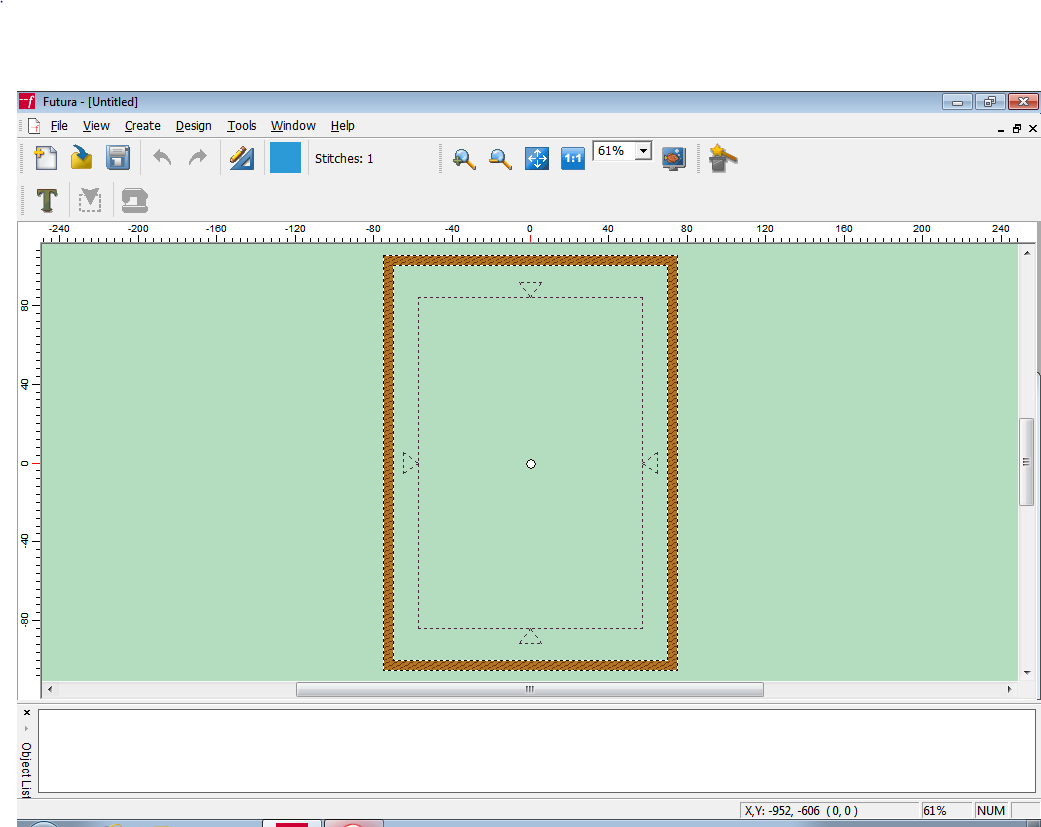Set view to 1:1 actual size
Viewport: 1041px width, 827px height.
(572, 159)
